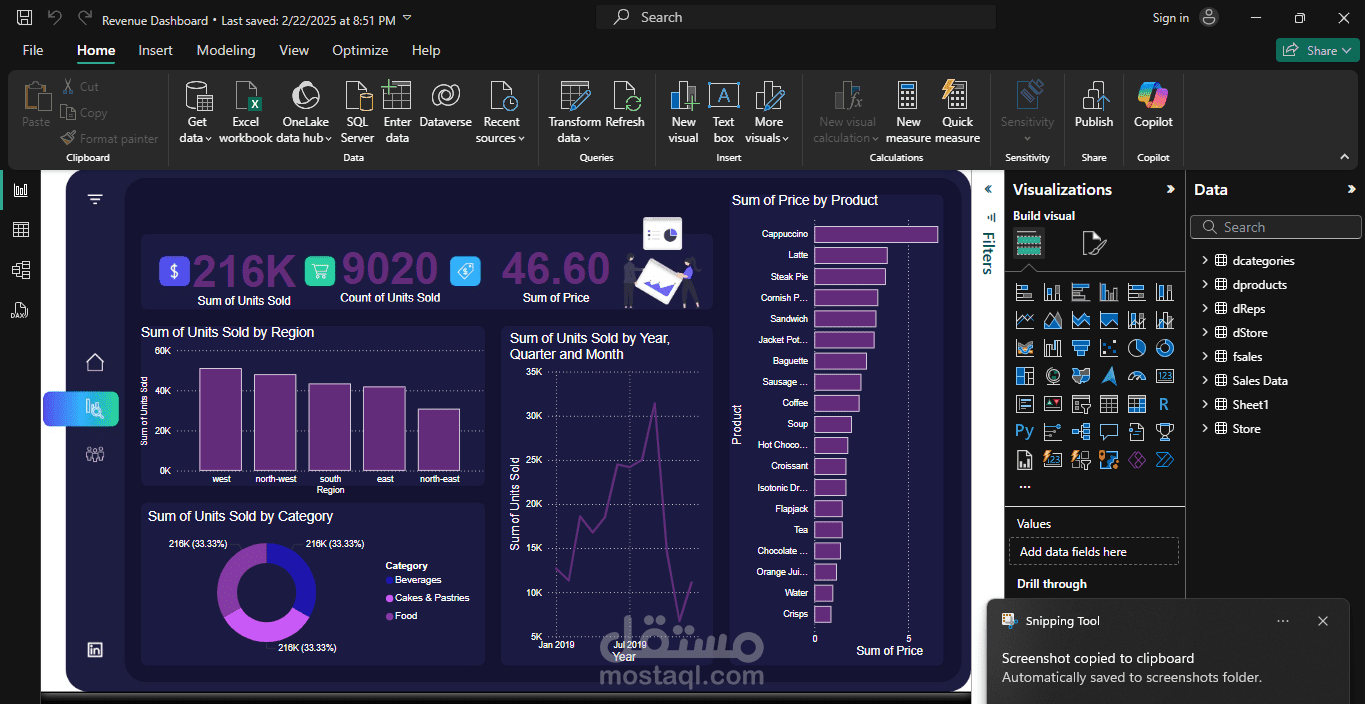Viewport: 1365px width, 704px height.
Task: Open the Insert tab
Action: pos(155,50)
